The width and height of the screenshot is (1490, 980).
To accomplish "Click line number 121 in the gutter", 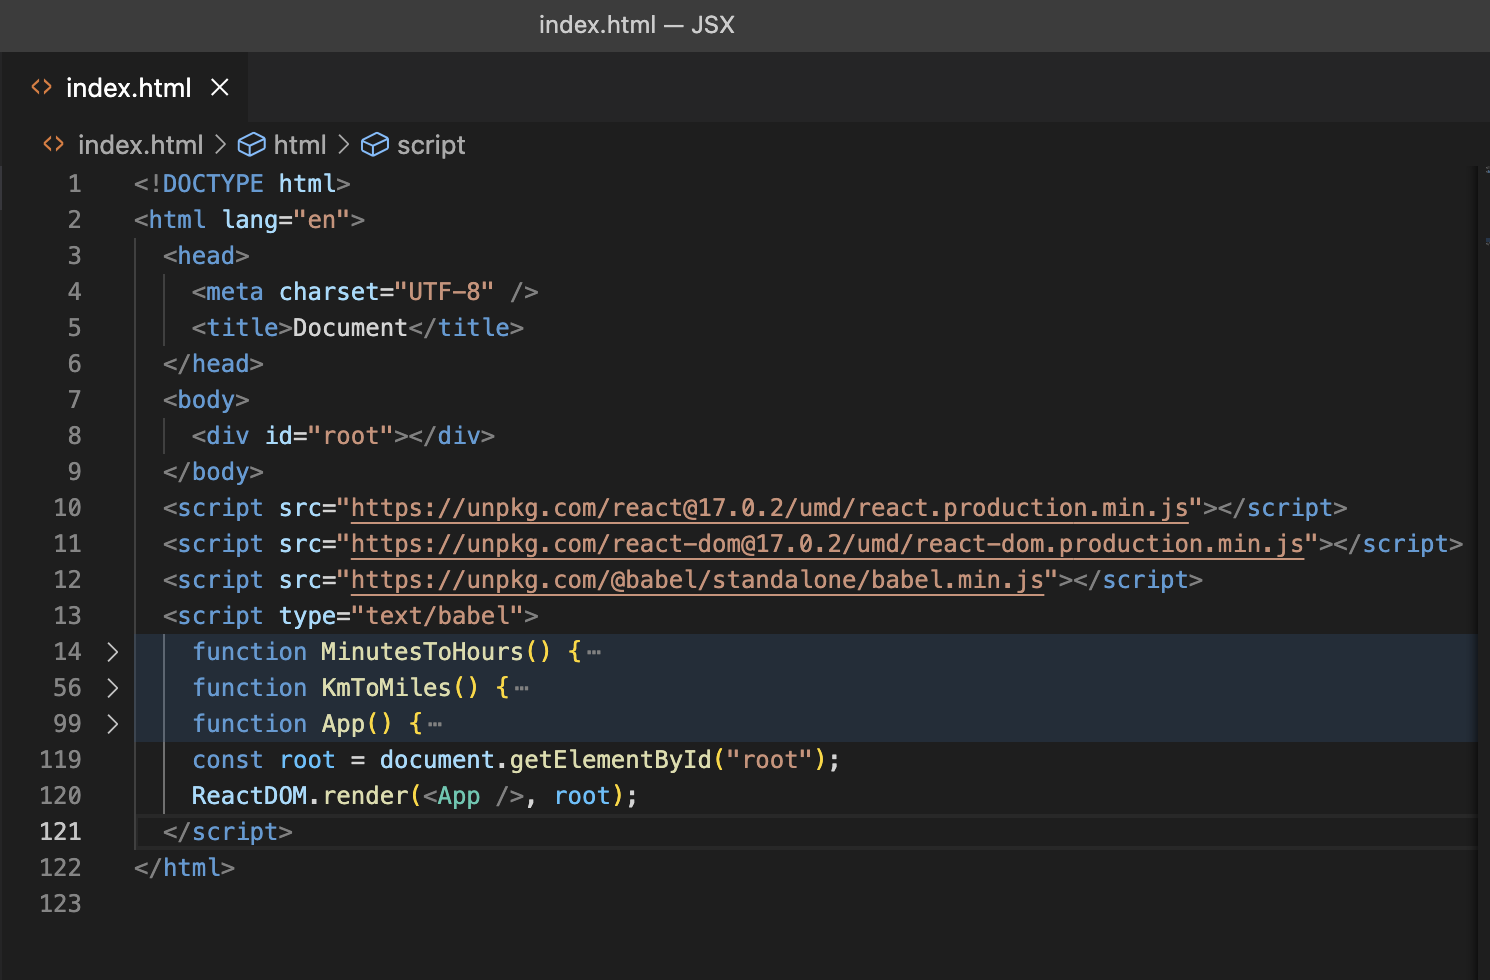I will pyautogui.click(x=60, y=832).
